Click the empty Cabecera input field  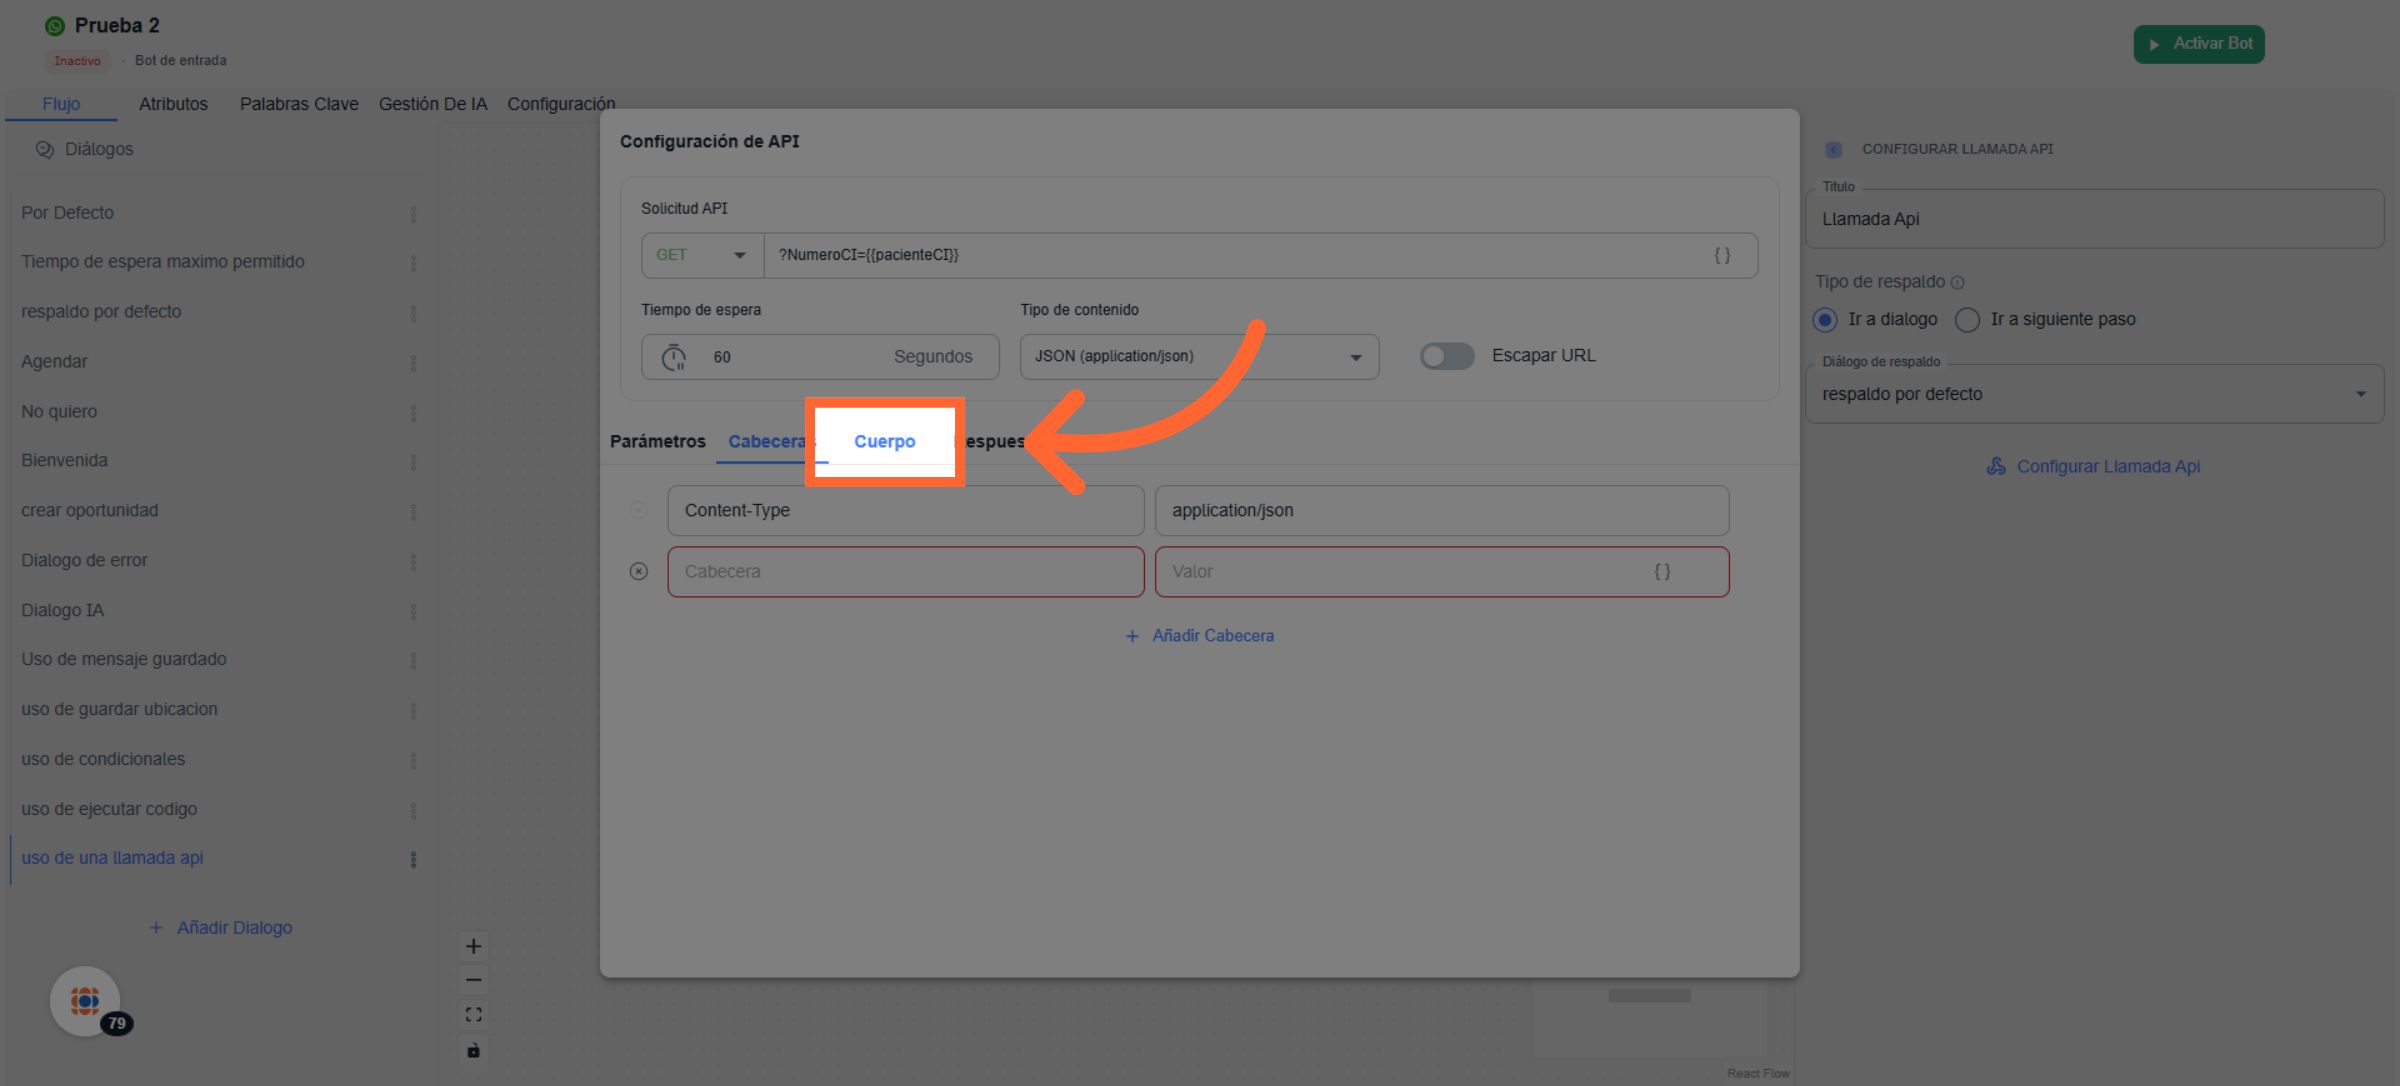click(905, 571)
